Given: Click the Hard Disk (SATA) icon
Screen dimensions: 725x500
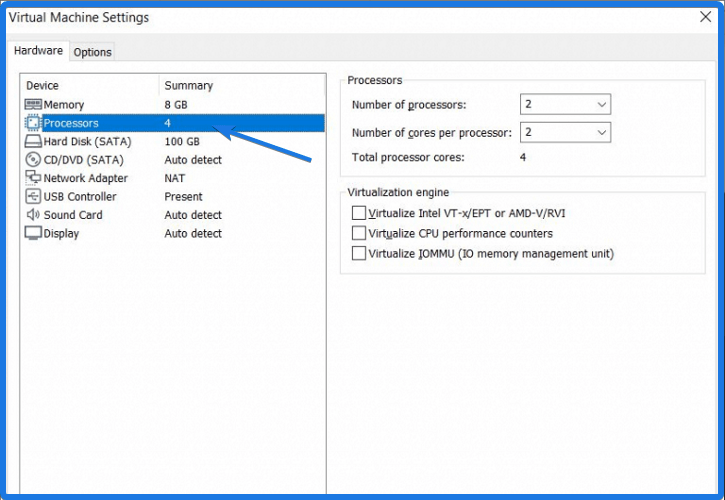Looking at the screenshot, I should pos(33,141).
